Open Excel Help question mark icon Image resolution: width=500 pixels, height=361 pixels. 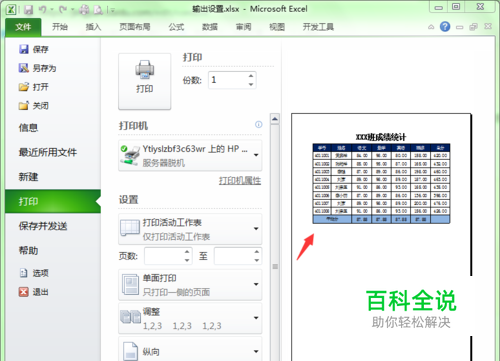click(x=445, y=26)
